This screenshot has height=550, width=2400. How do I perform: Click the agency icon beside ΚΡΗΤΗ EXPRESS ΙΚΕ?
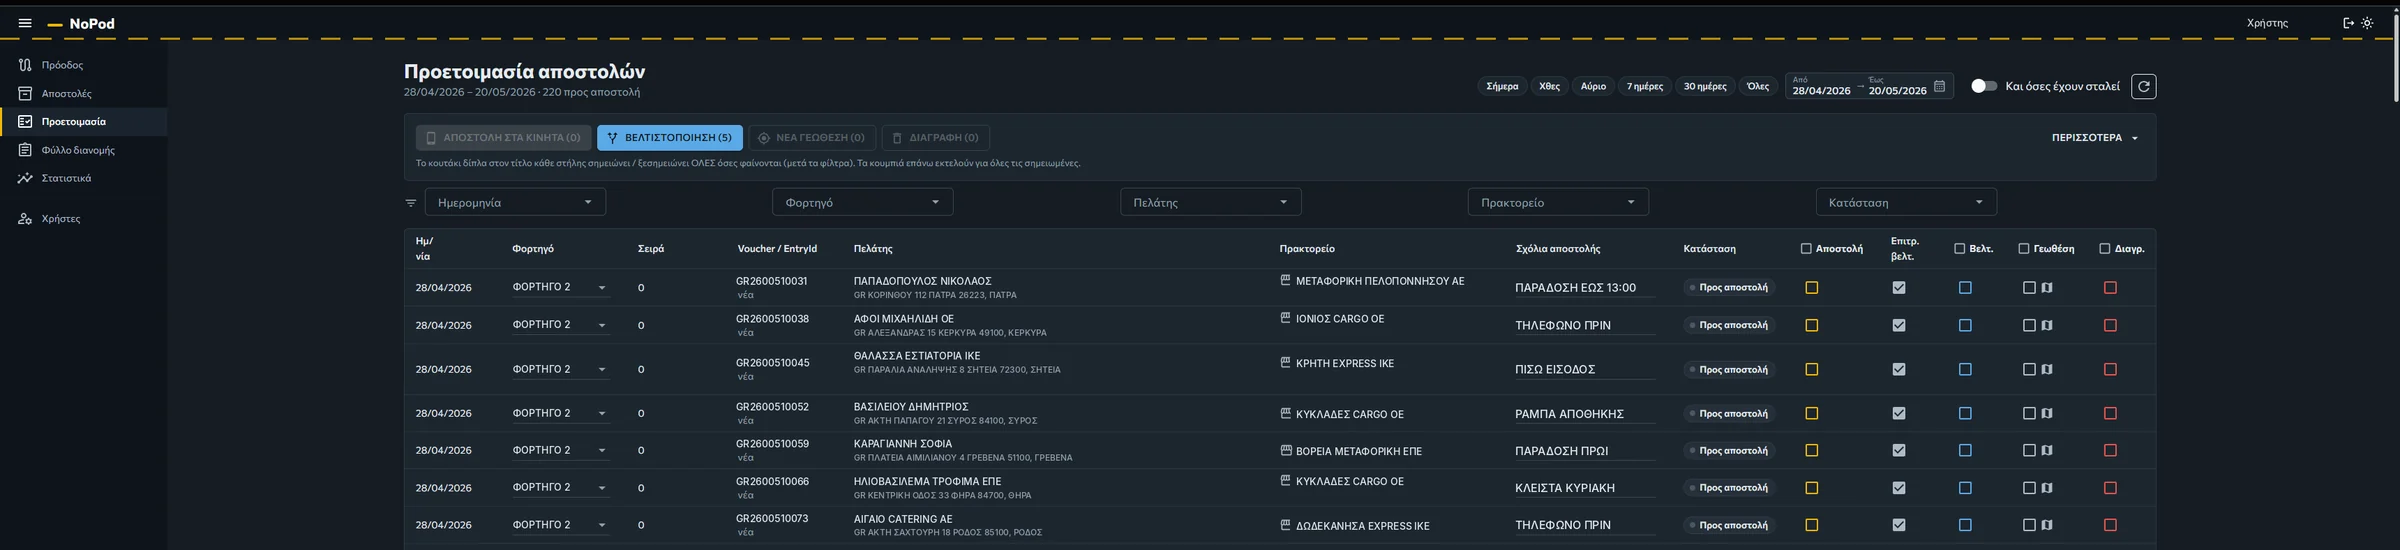pyautogui.click(x=1285, y=363)
